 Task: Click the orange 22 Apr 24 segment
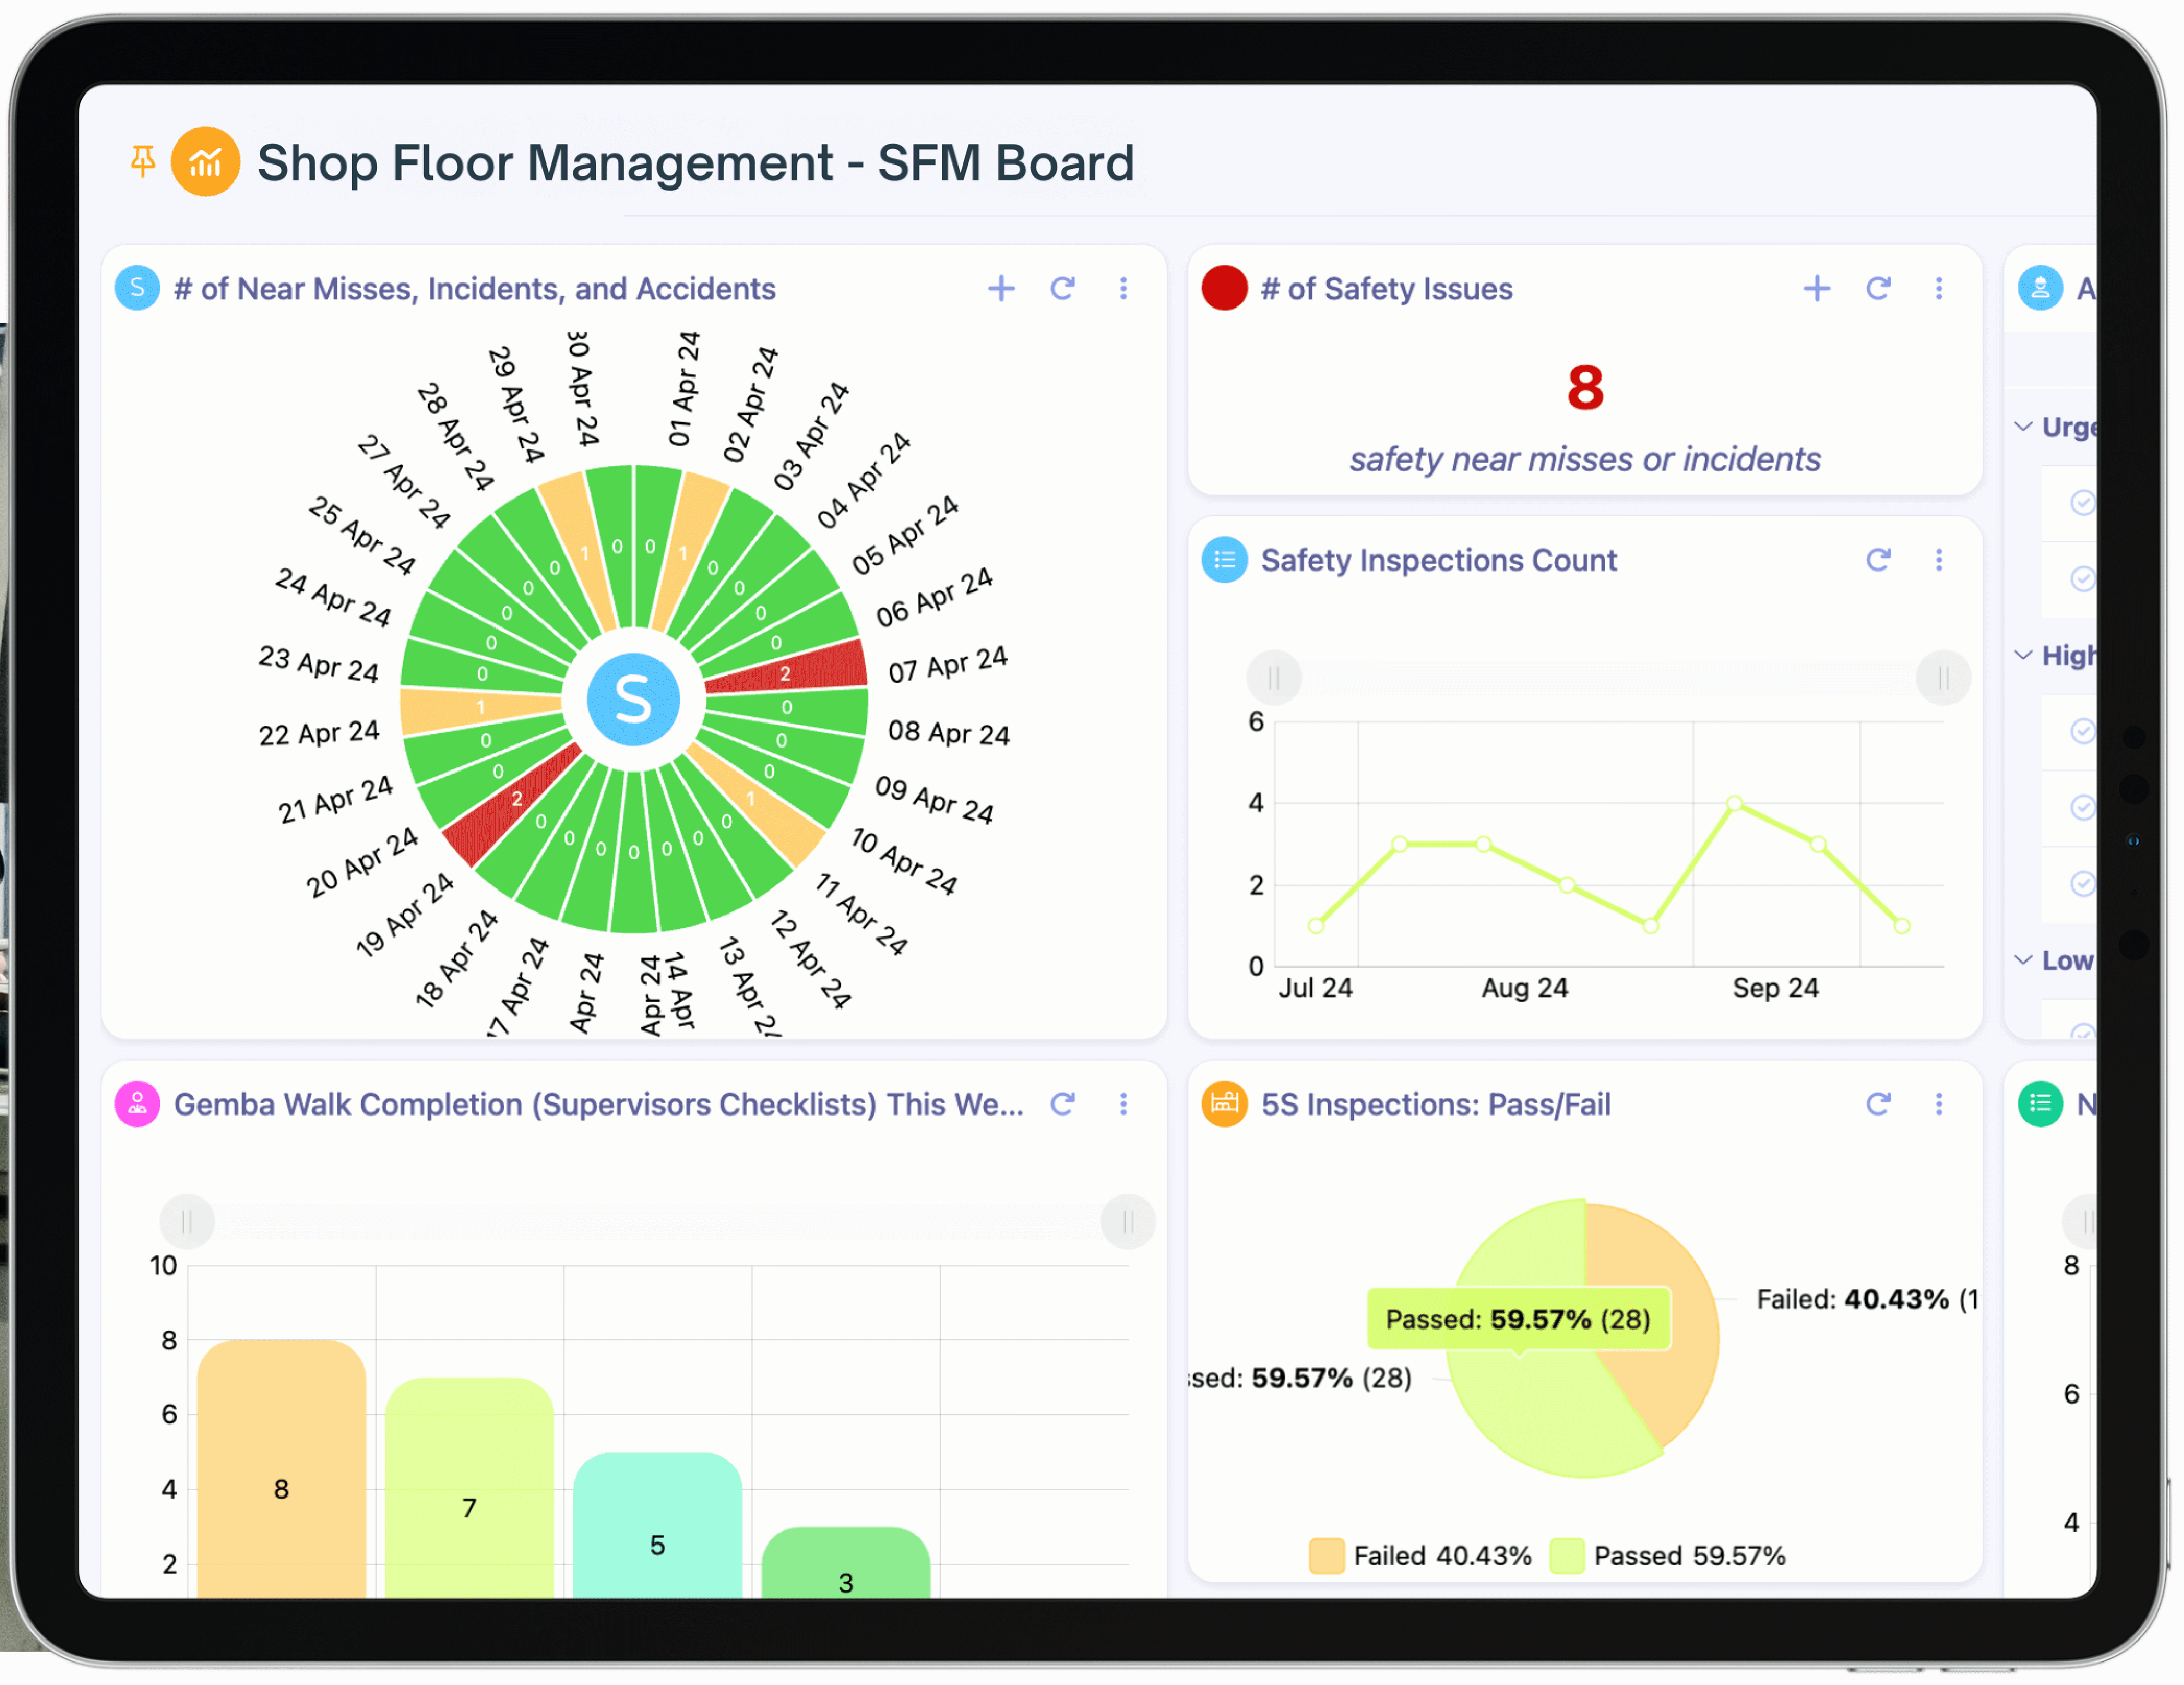(x=481, y=708)
